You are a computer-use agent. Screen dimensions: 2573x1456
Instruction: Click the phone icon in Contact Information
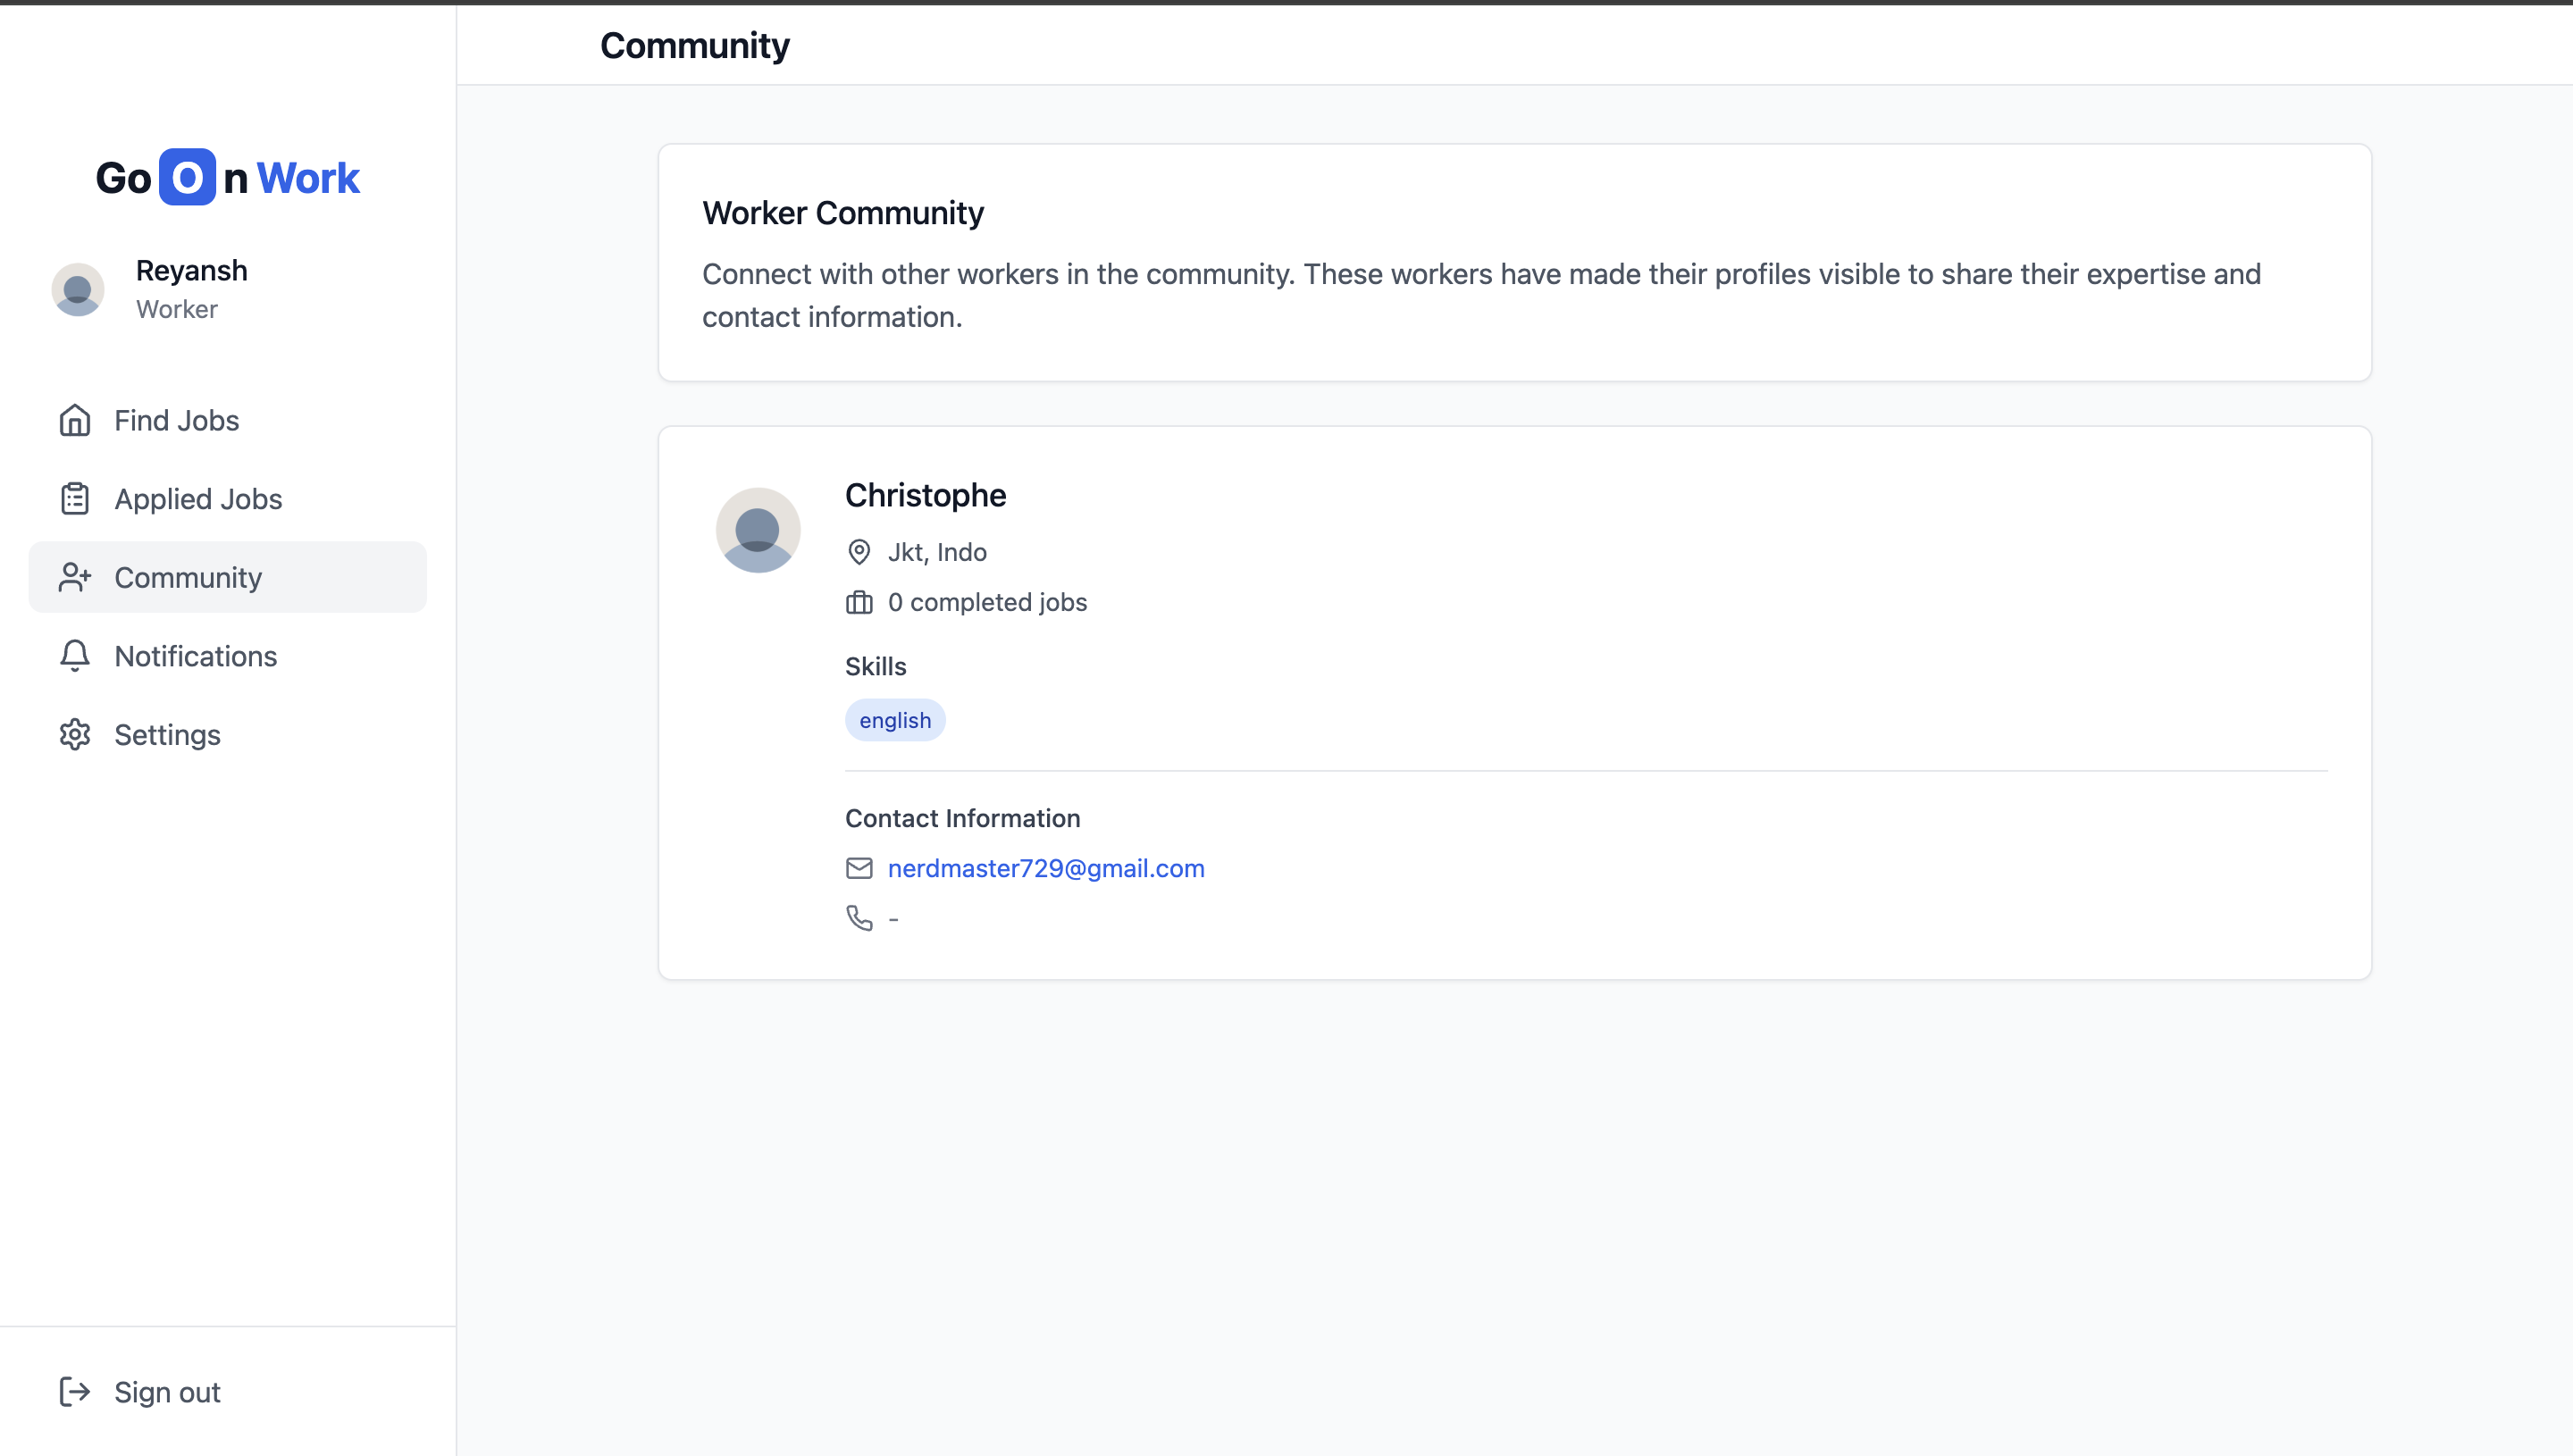pos(859,918)
